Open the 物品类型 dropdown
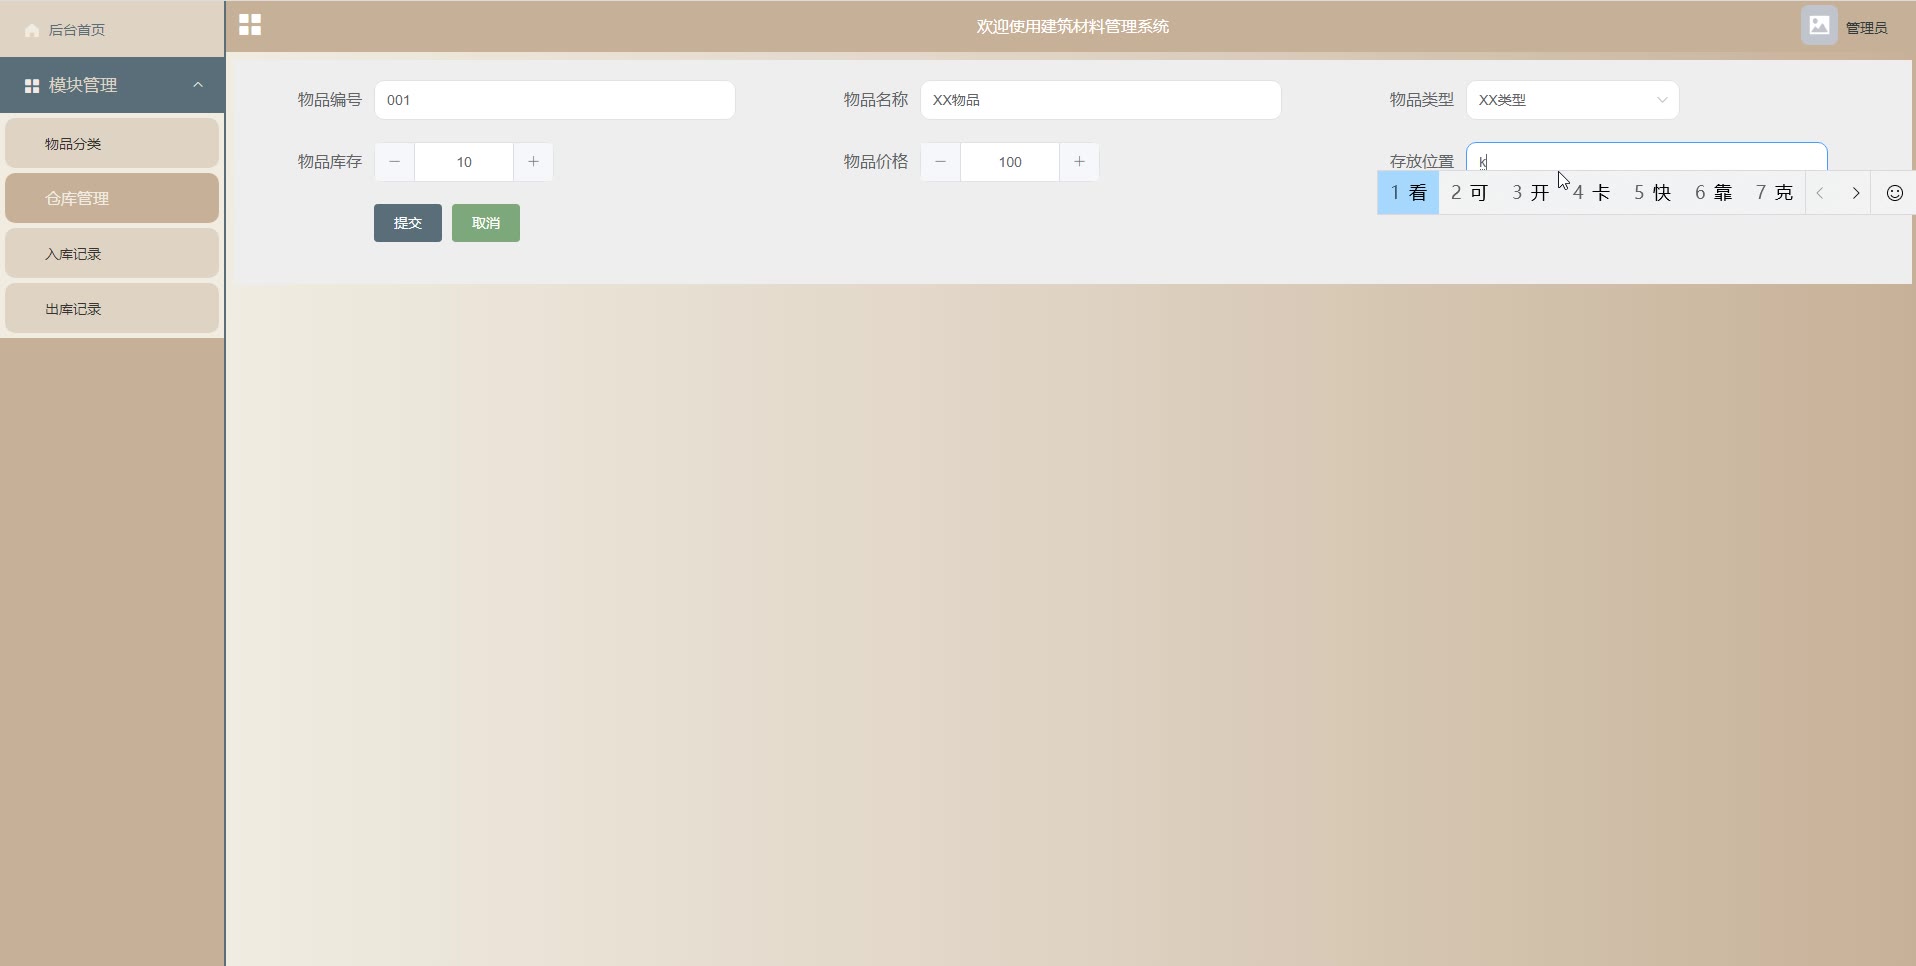Screen dimensions: 1916x966 (1573, 100)
